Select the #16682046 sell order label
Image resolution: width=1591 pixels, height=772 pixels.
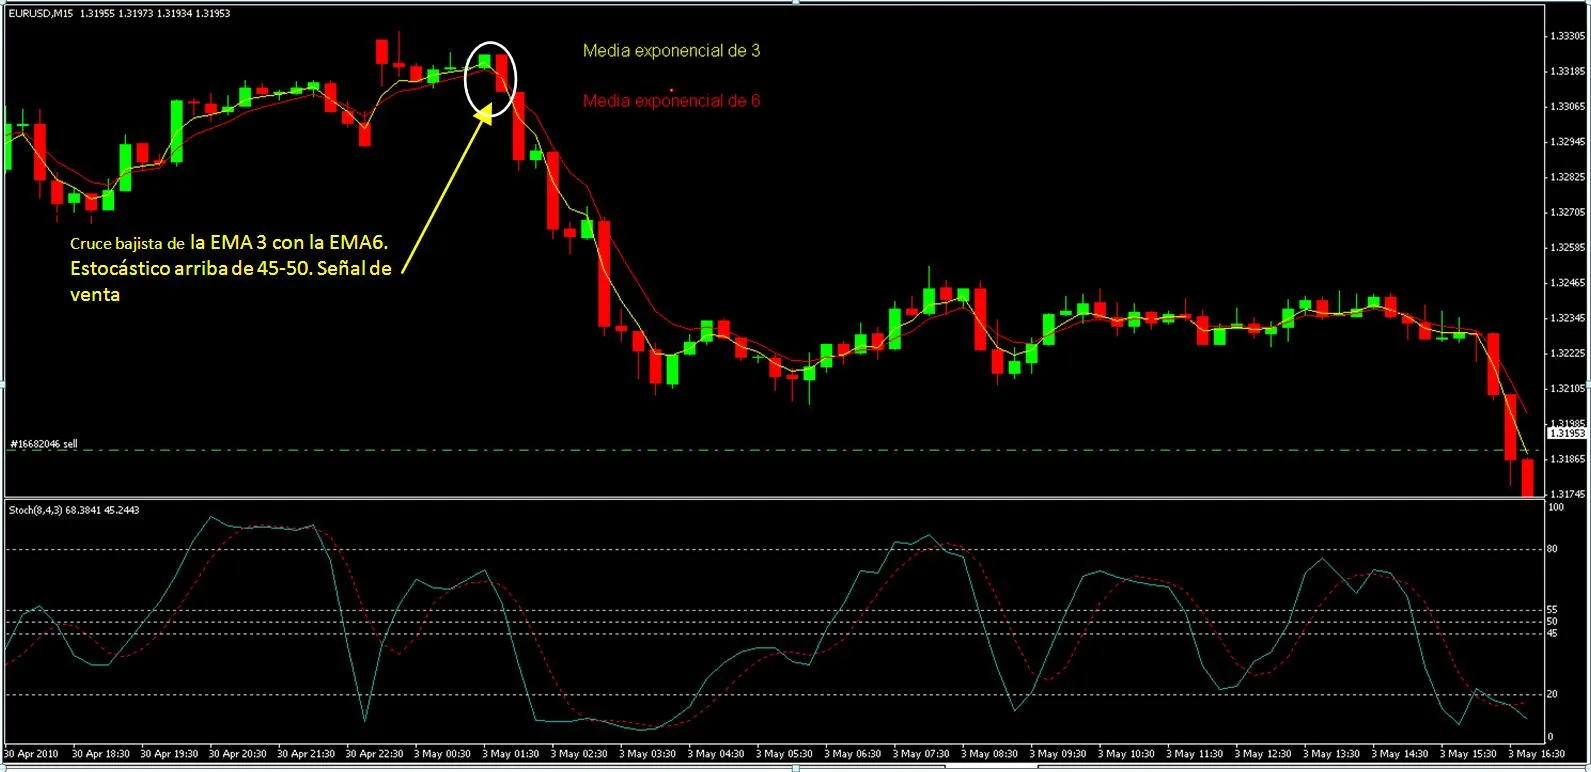44,443
